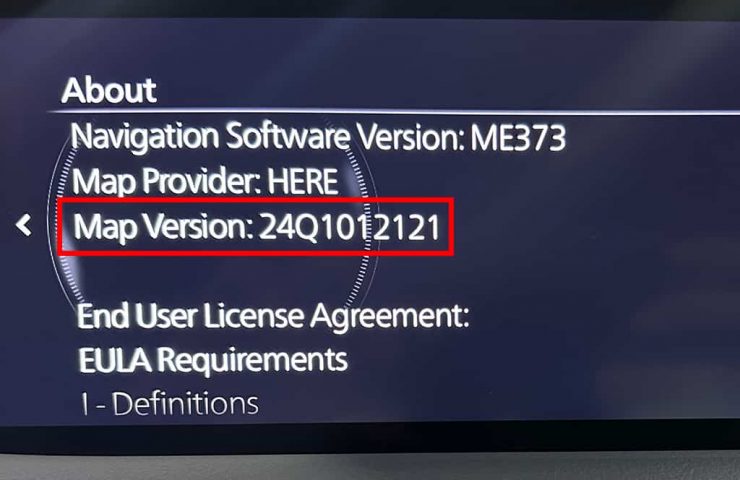Tap the ME373 version number

[x=518, y=138]
